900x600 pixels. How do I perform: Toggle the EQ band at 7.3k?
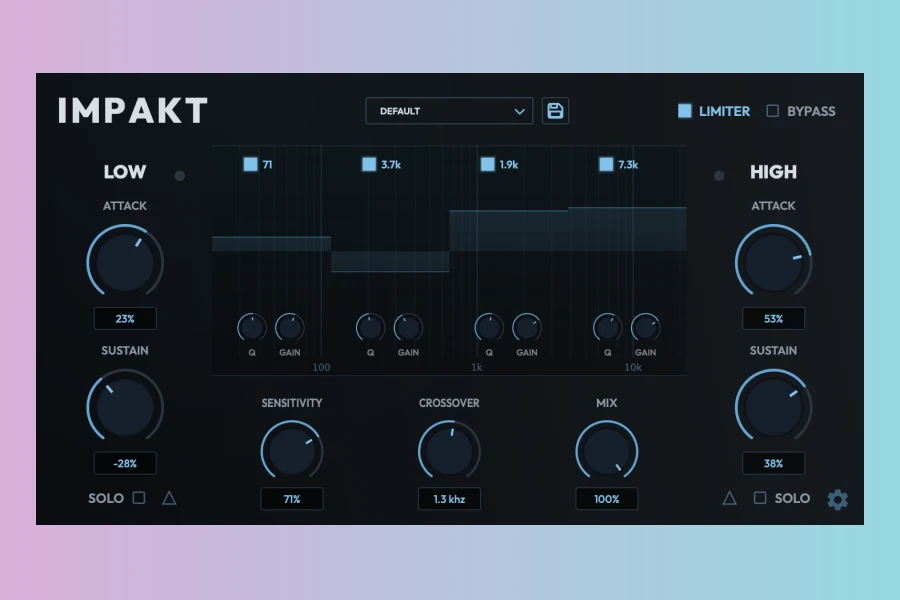click(x=606, y=164)
